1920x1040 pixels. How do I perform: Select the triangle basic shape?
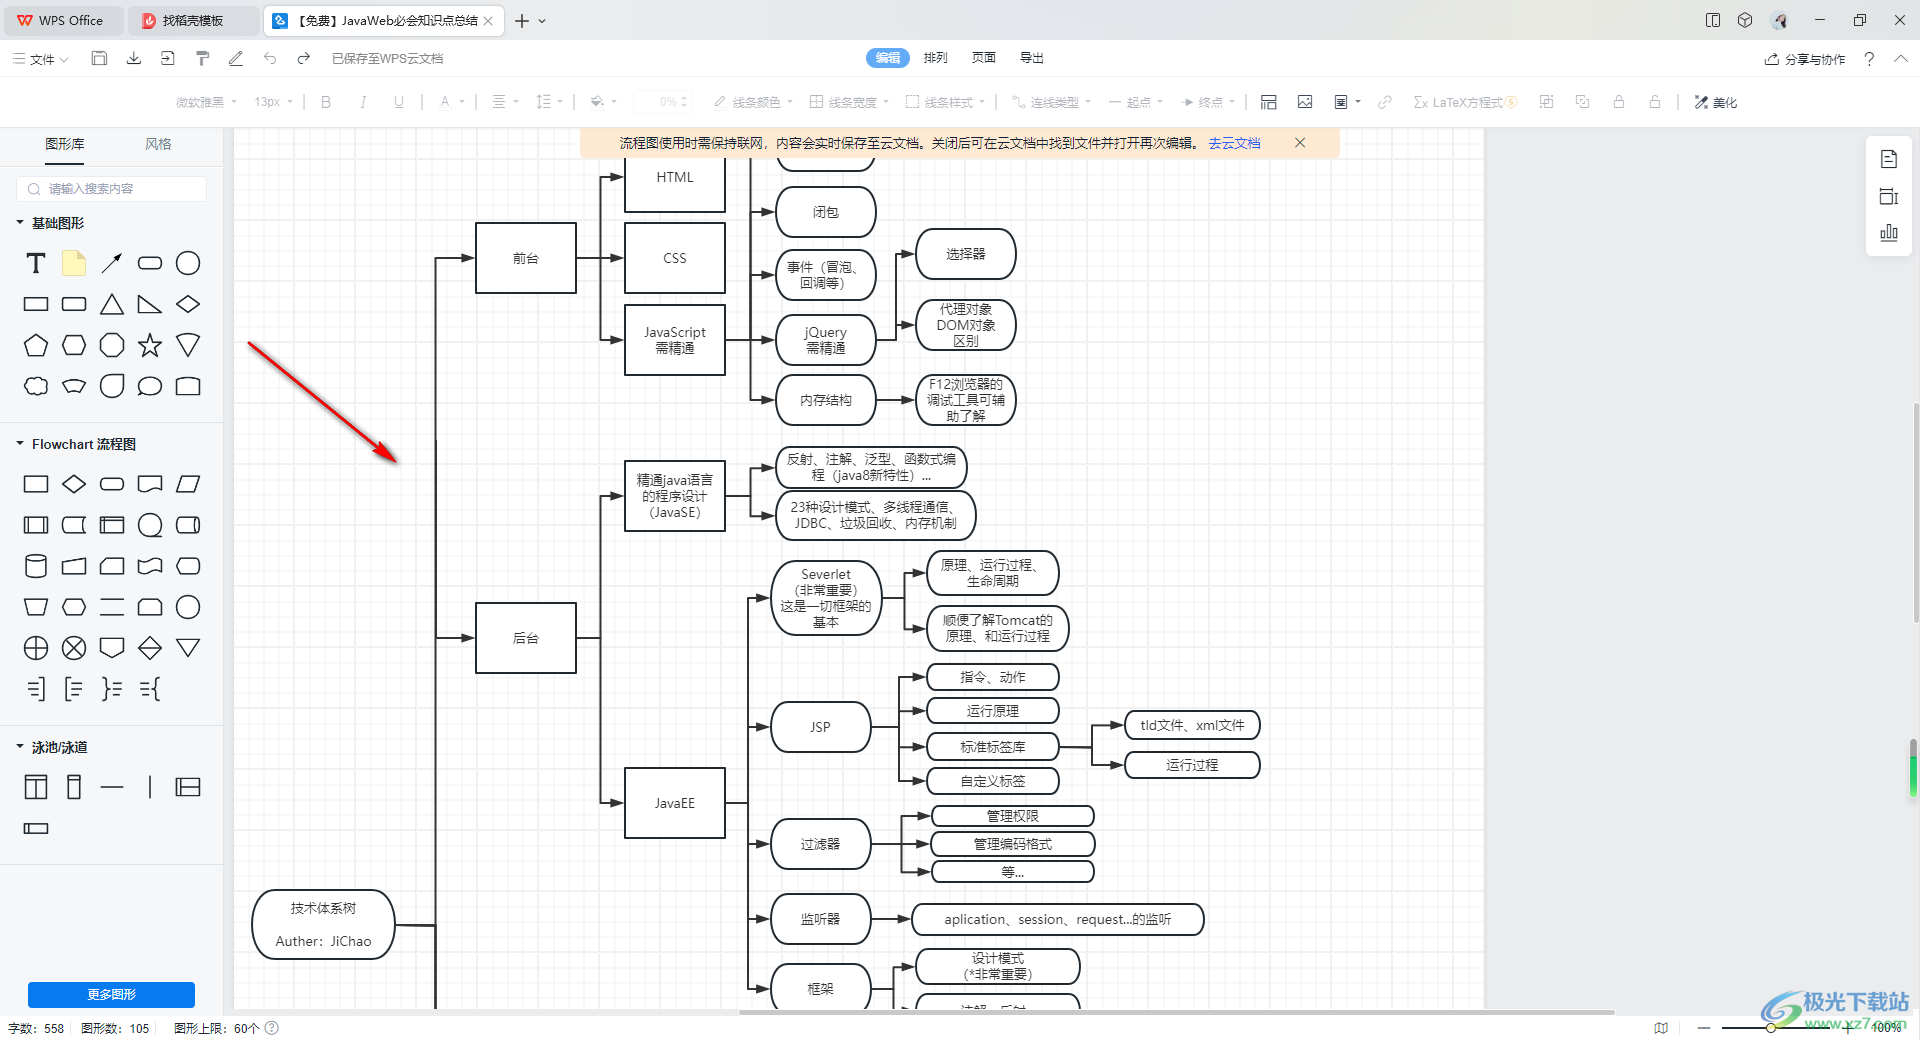[x=112, y=304]
